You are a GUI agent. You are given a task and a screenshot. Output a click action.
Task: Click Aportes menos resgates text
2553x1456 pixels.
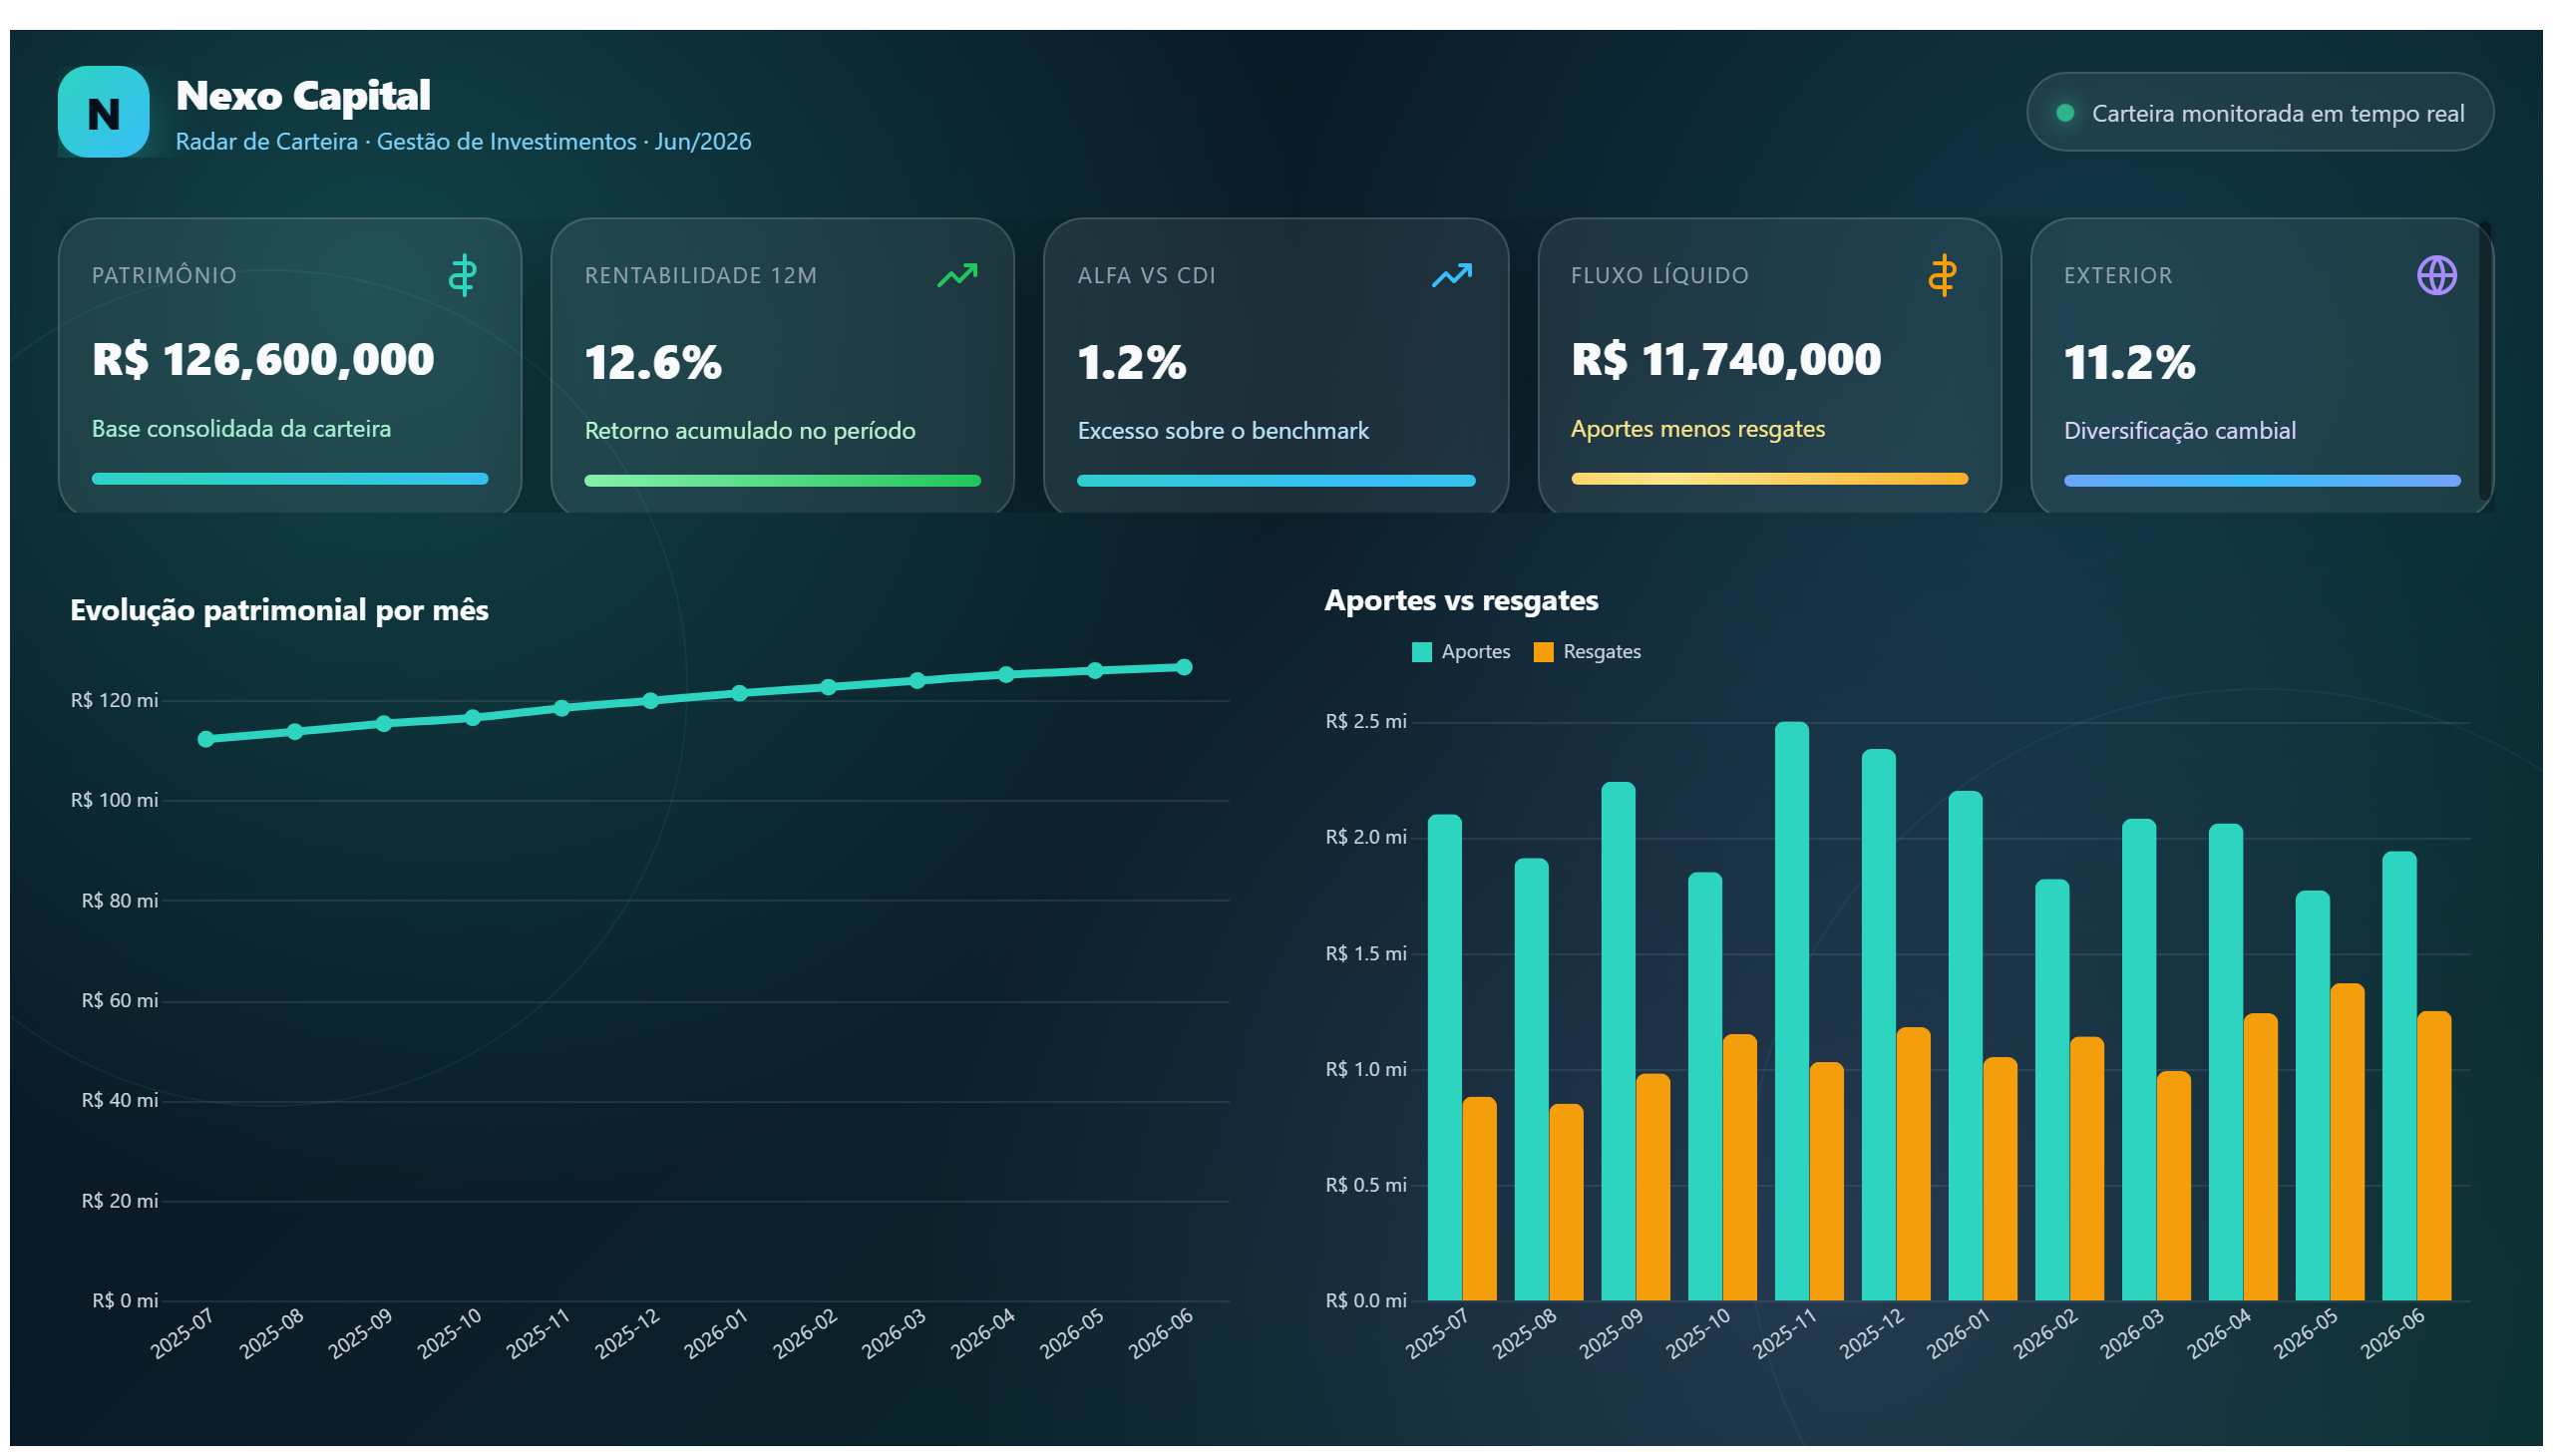[1697, 429]
